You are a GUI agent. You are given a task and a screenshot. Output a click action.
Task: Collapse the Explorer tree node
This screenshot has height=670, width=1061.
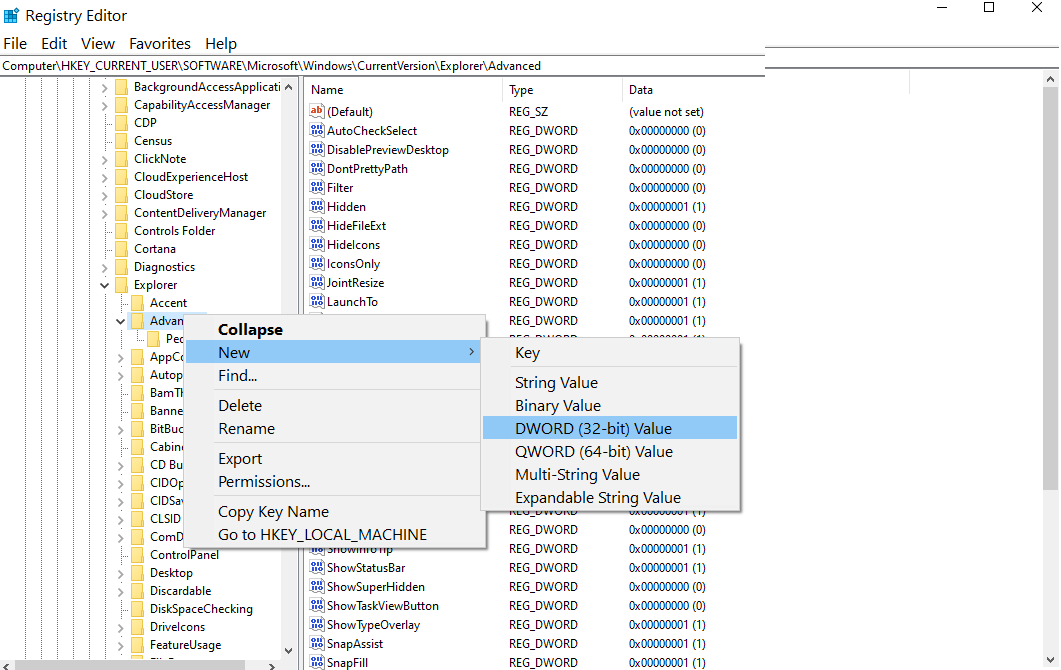[x=105, y=285]
